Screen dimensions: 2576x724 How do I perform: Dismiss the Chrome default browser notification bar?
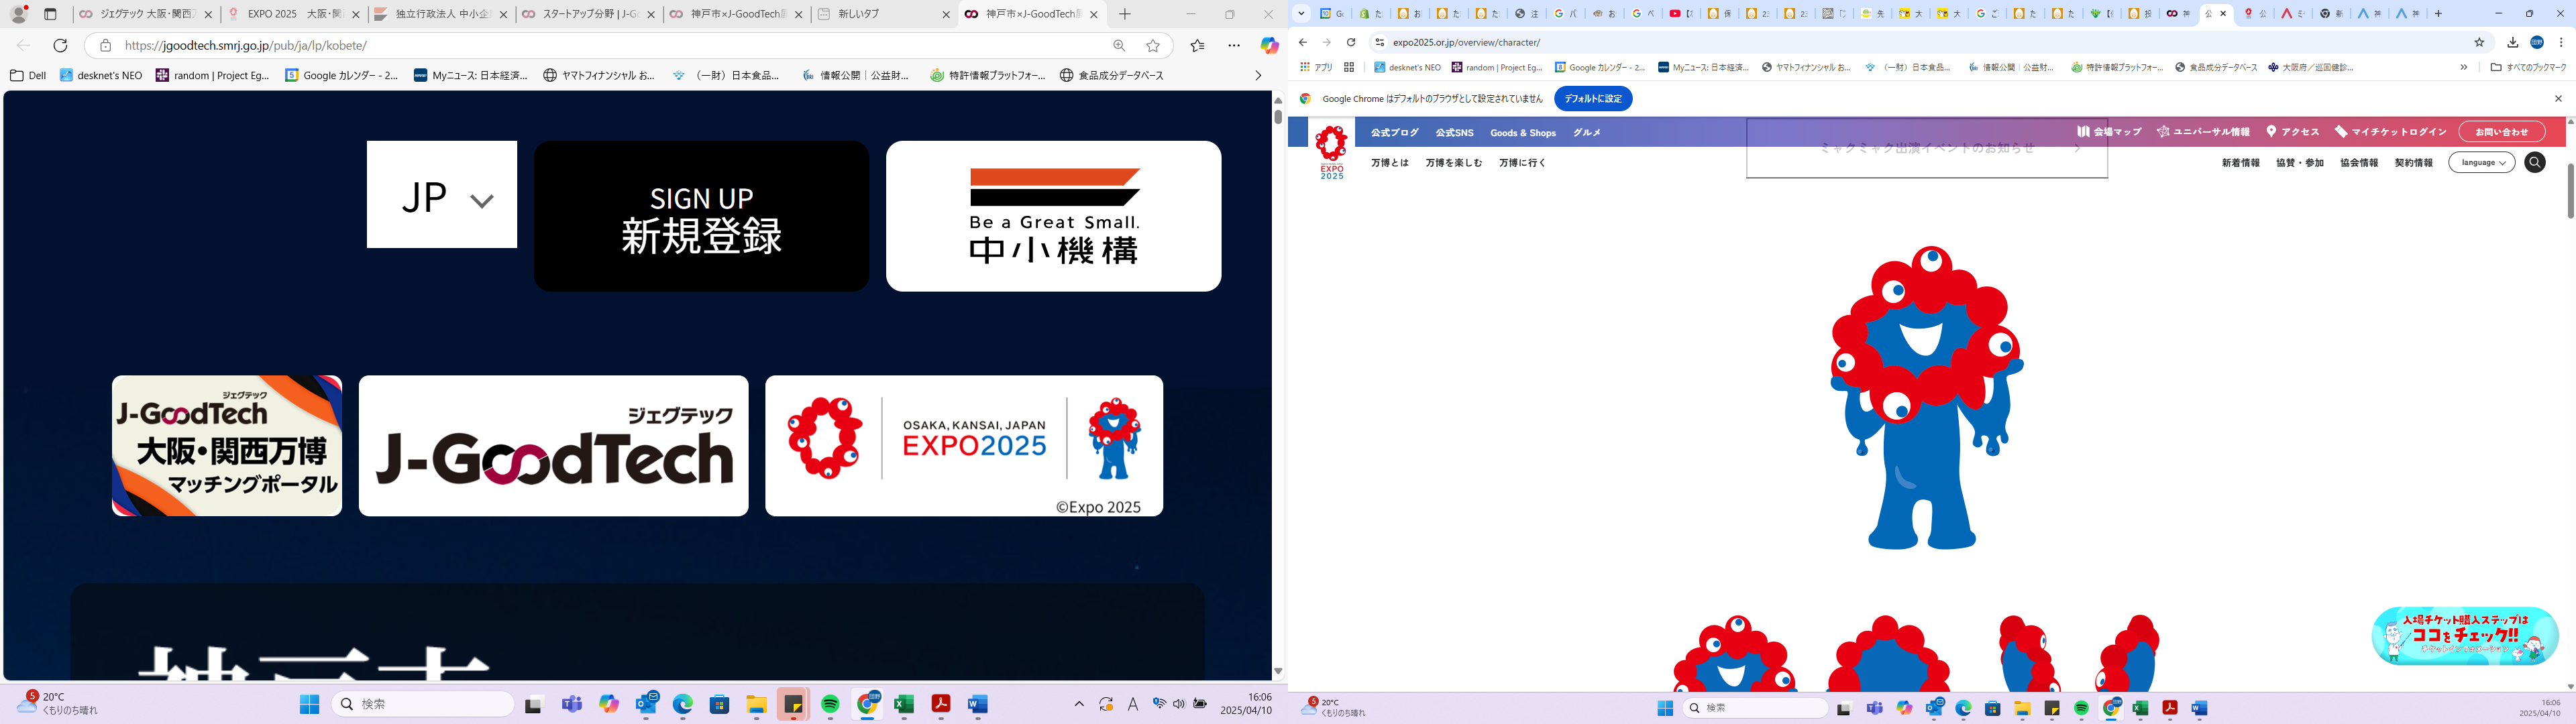2558,99
